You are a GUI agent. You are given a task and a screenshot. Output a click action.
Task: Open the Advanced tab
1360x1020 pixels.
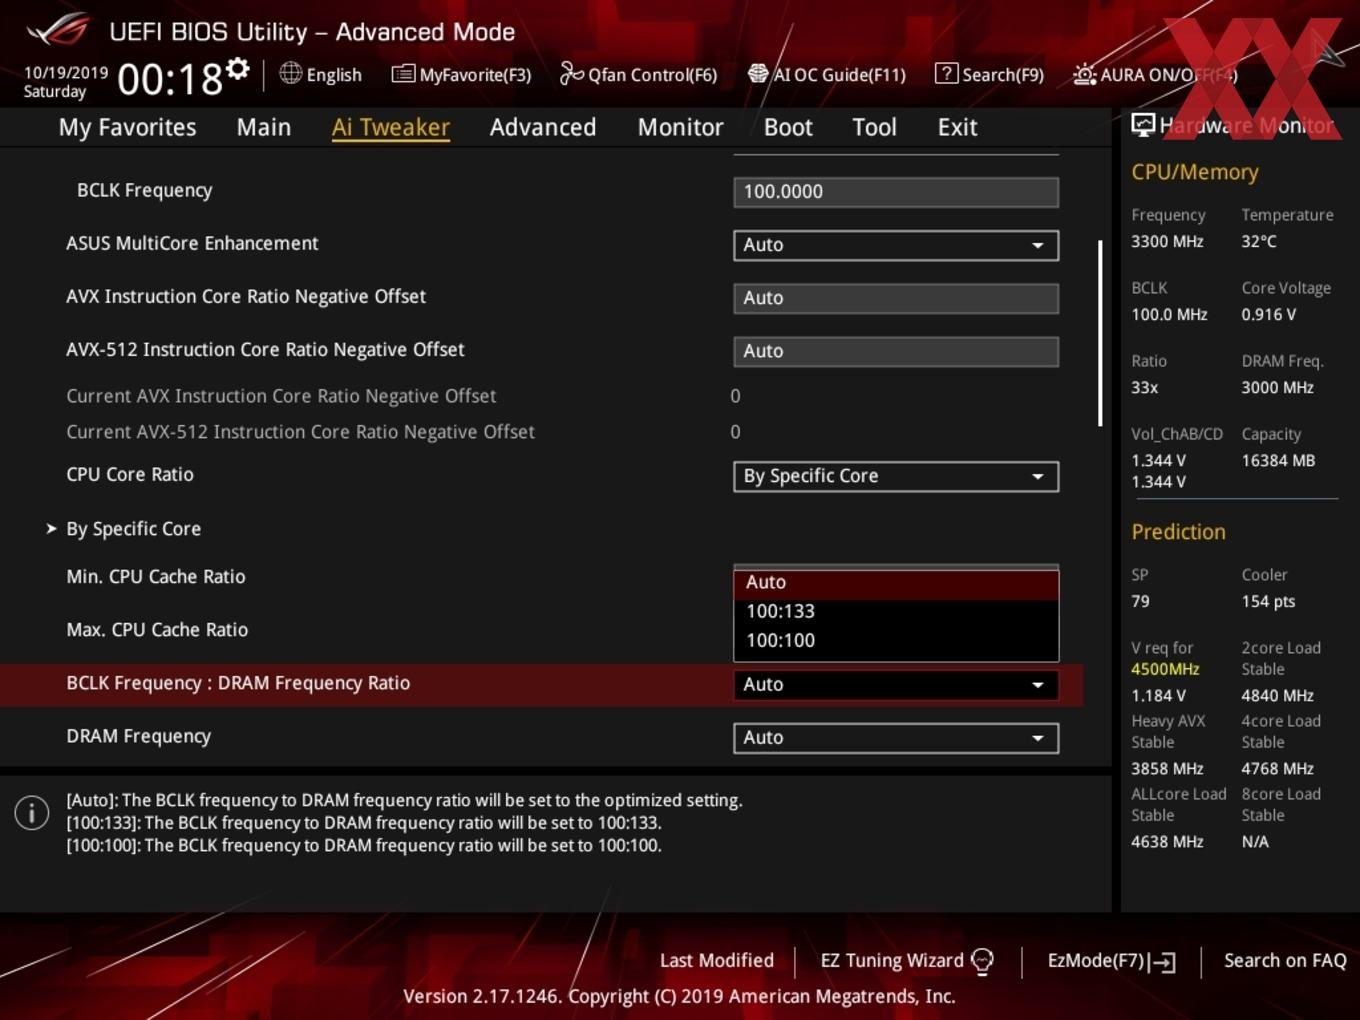[x=543, y=127]
